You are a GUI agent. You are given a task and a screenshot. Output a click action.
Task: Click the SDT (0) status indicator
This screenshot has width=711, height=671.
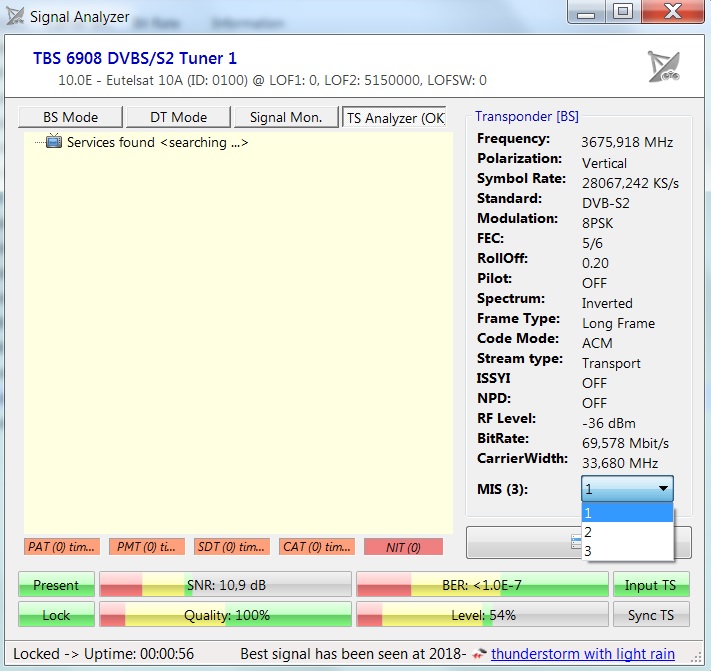(x=232, y=546)
